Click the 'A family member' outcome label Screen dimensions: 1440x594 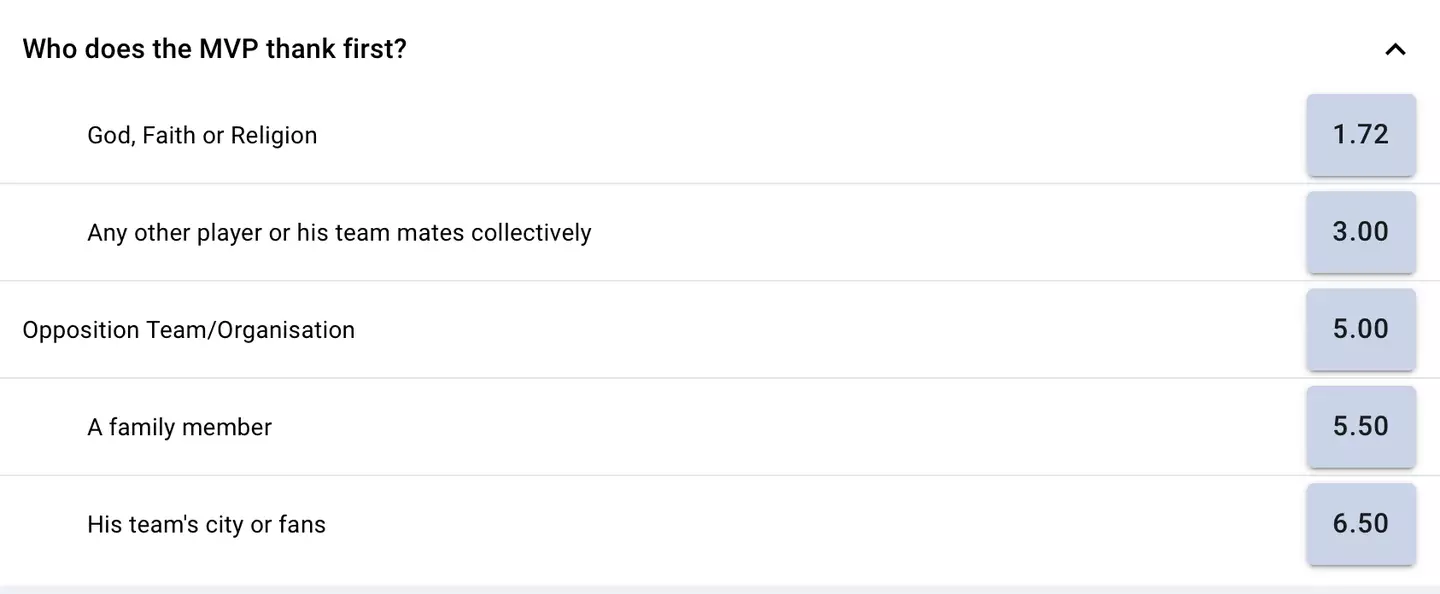pyautogui.click(x=179, y=427)
